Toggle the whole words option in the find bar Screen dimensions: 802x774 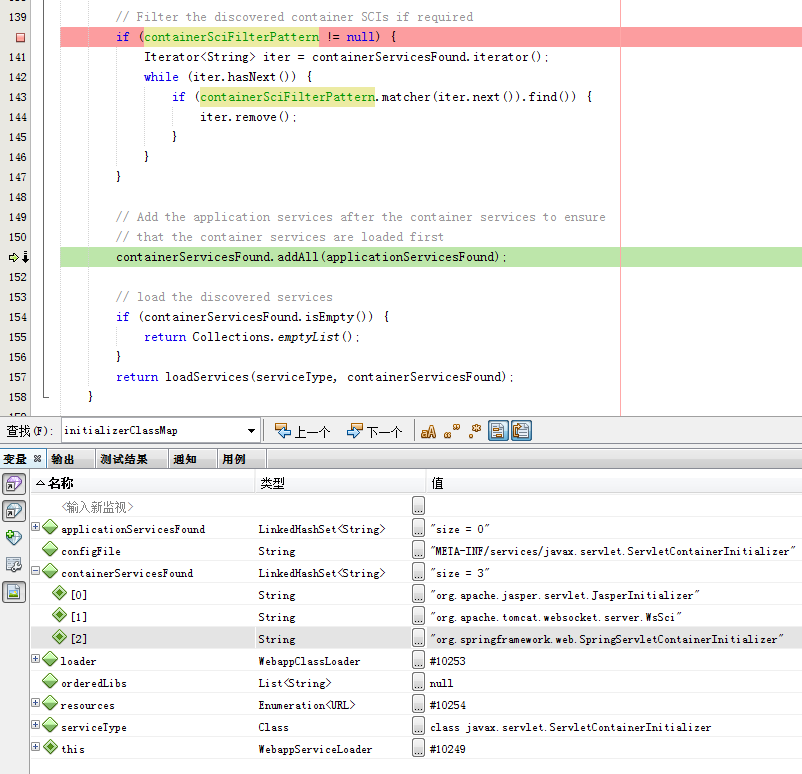pyautogui.click(x=452, y=432)
